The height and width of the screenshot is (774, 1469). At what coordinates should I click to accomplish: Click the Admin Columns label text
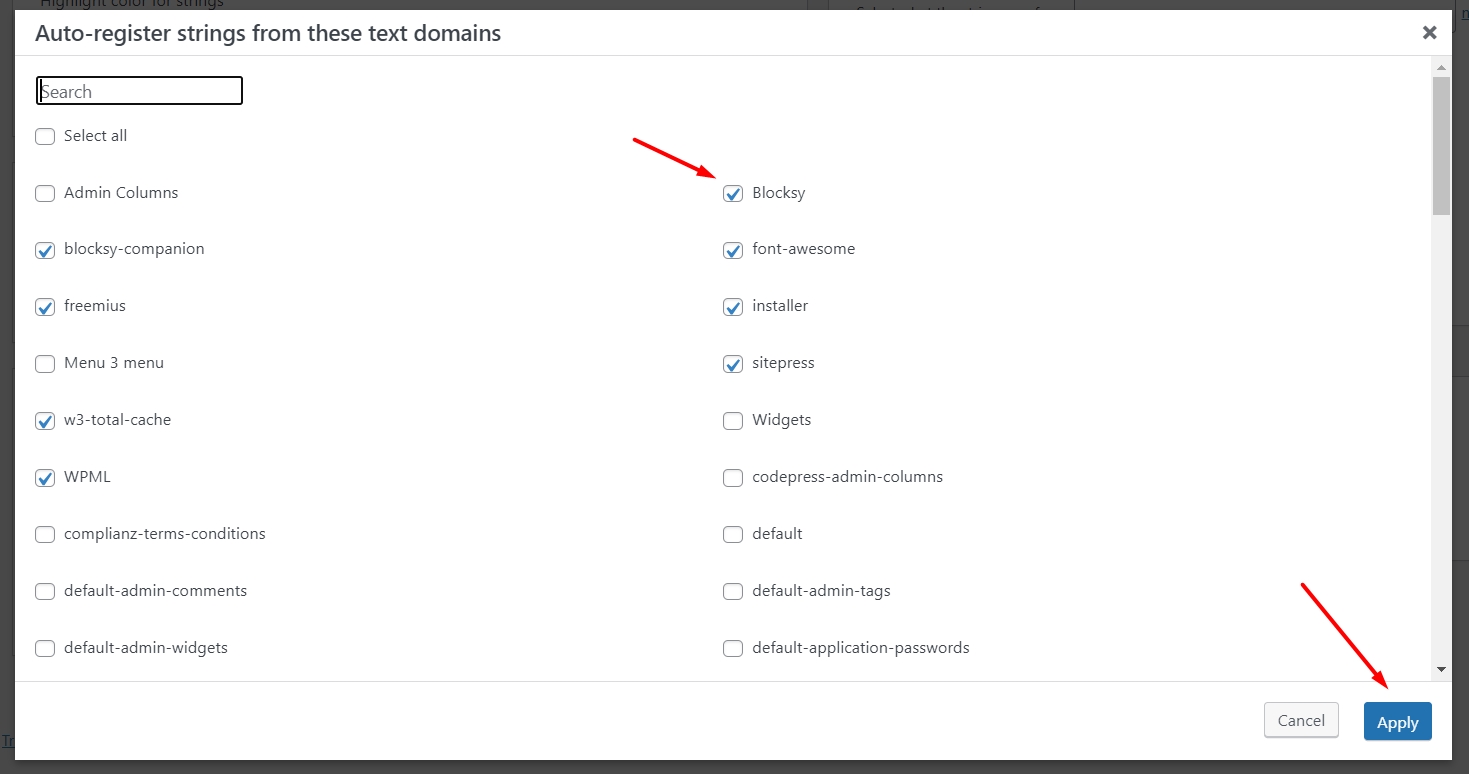click(121, 193)
